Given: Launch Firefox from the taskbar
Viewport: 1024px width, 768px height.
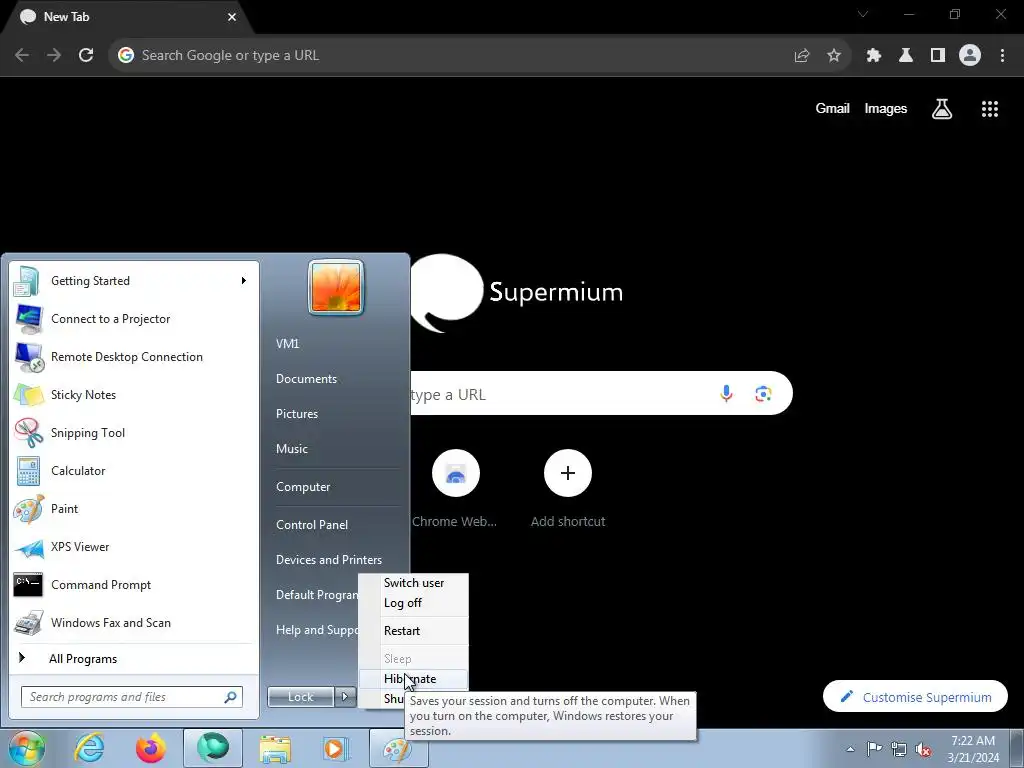Looking at the screenshot, I should (151, 748).
